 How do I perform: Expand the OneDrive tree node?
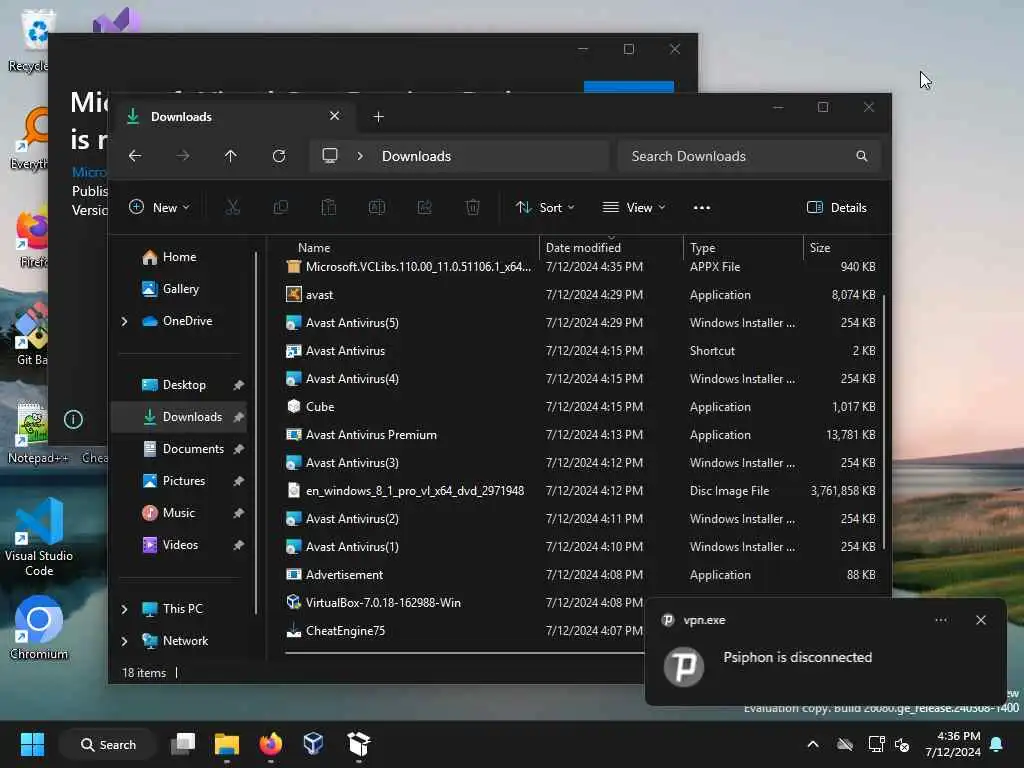(x=124, y=321)
